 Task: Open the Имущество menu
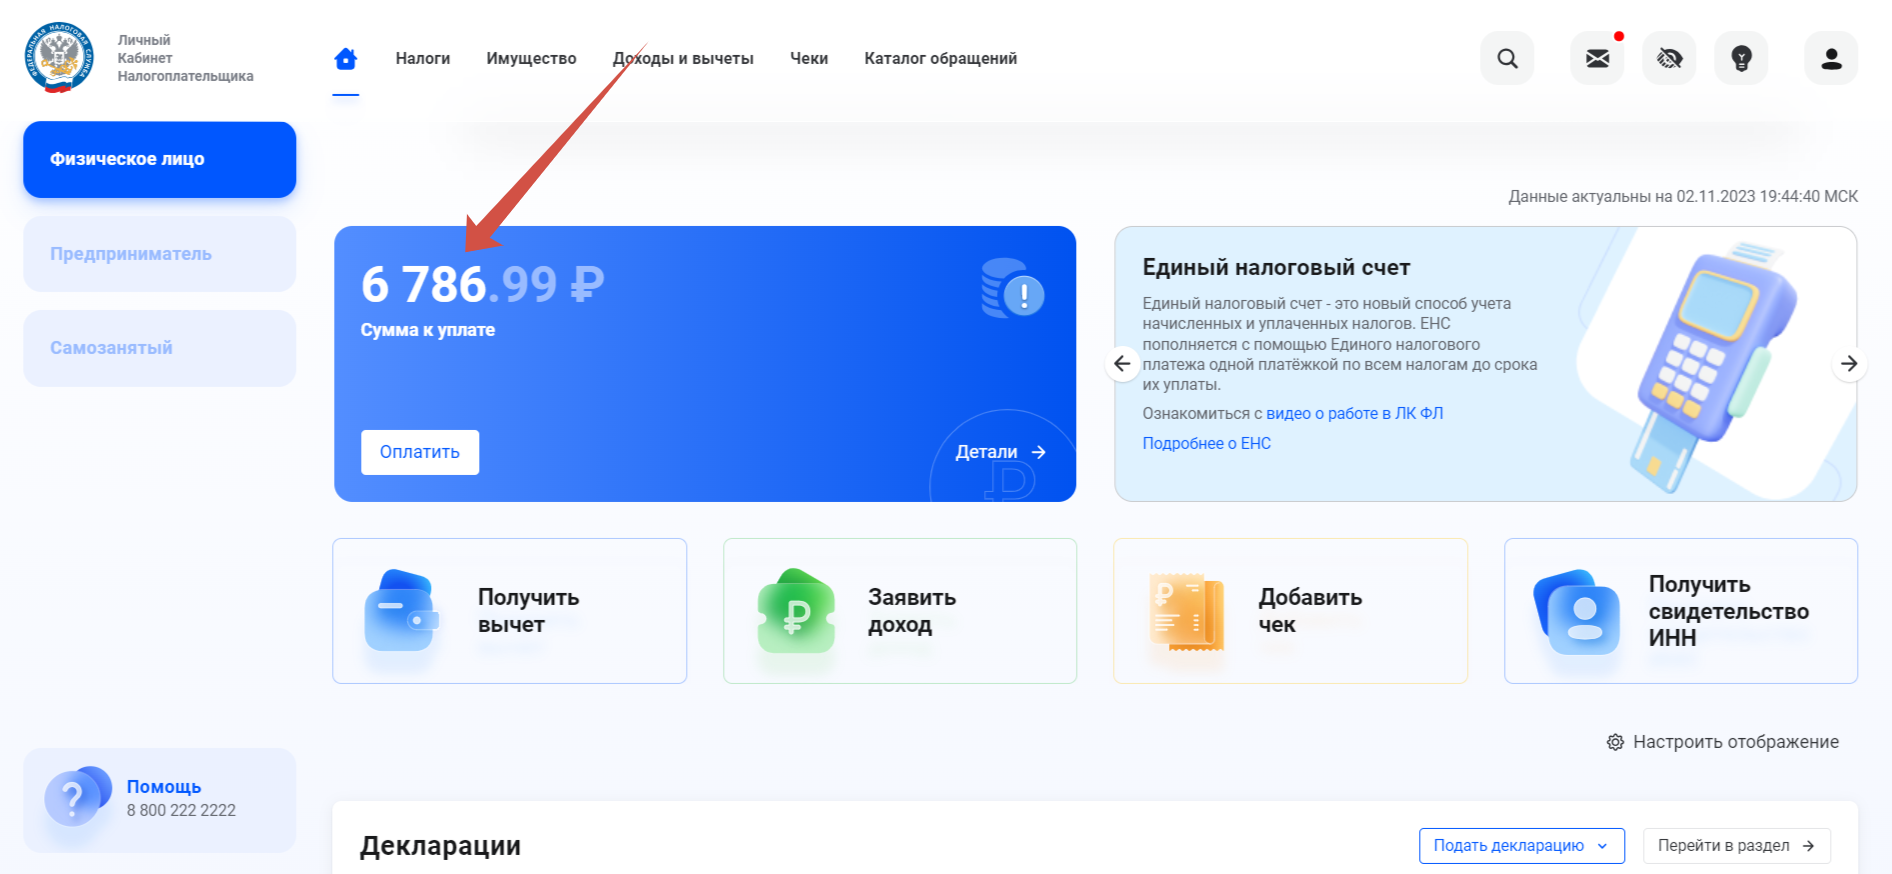click(x=531, y=59)
